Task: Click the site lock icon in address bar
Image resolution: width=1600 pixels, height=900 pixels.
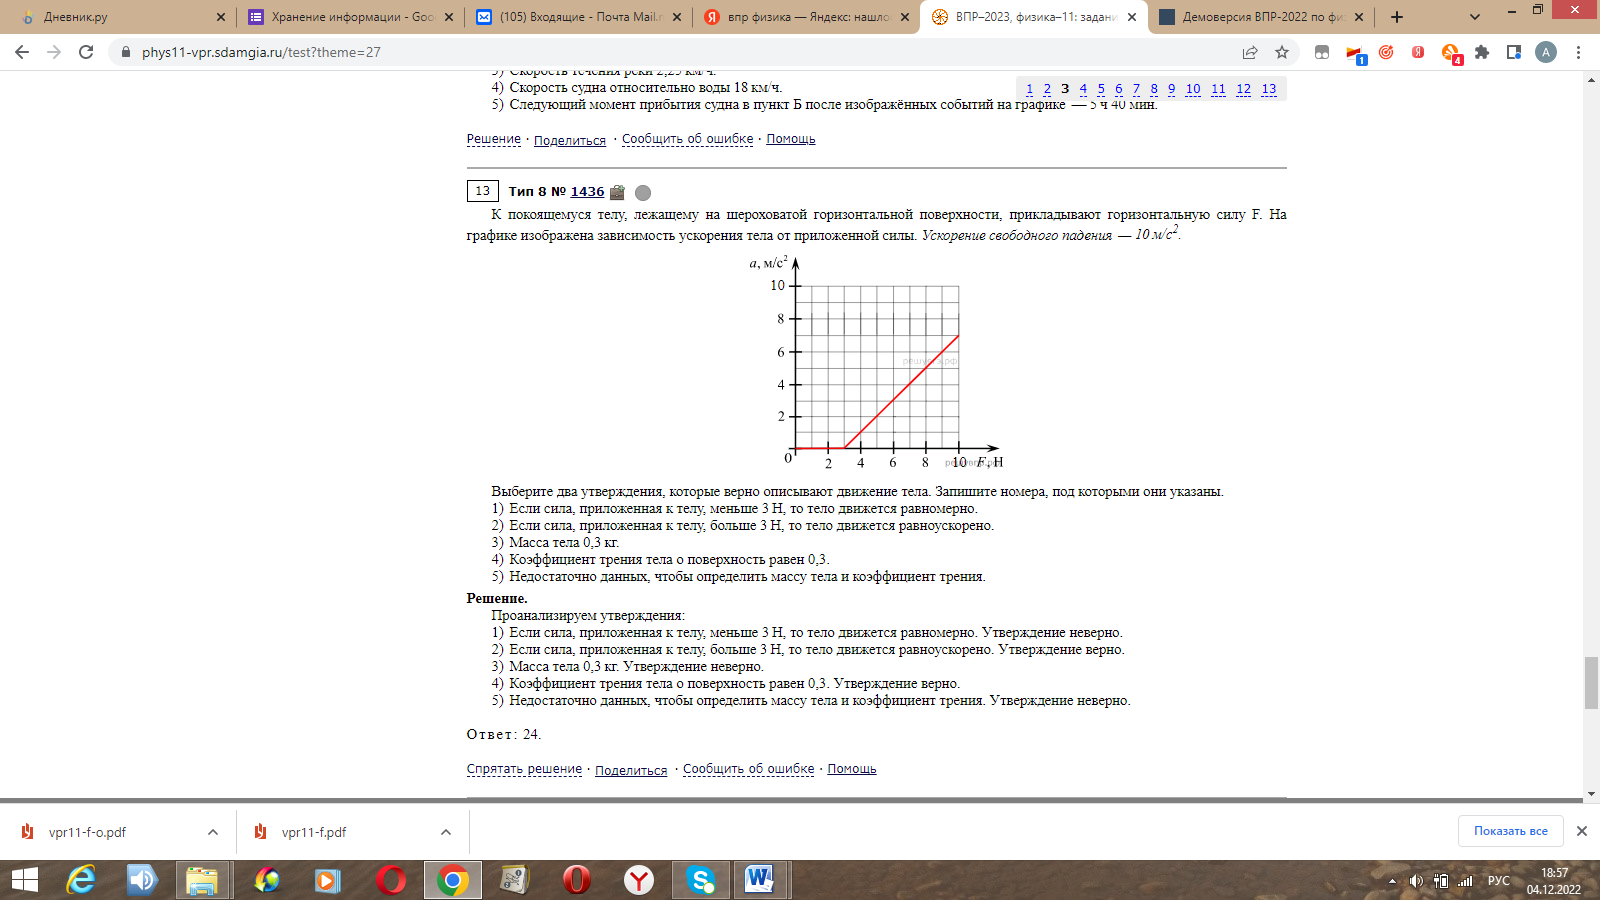Action: [x=125, y=52]
